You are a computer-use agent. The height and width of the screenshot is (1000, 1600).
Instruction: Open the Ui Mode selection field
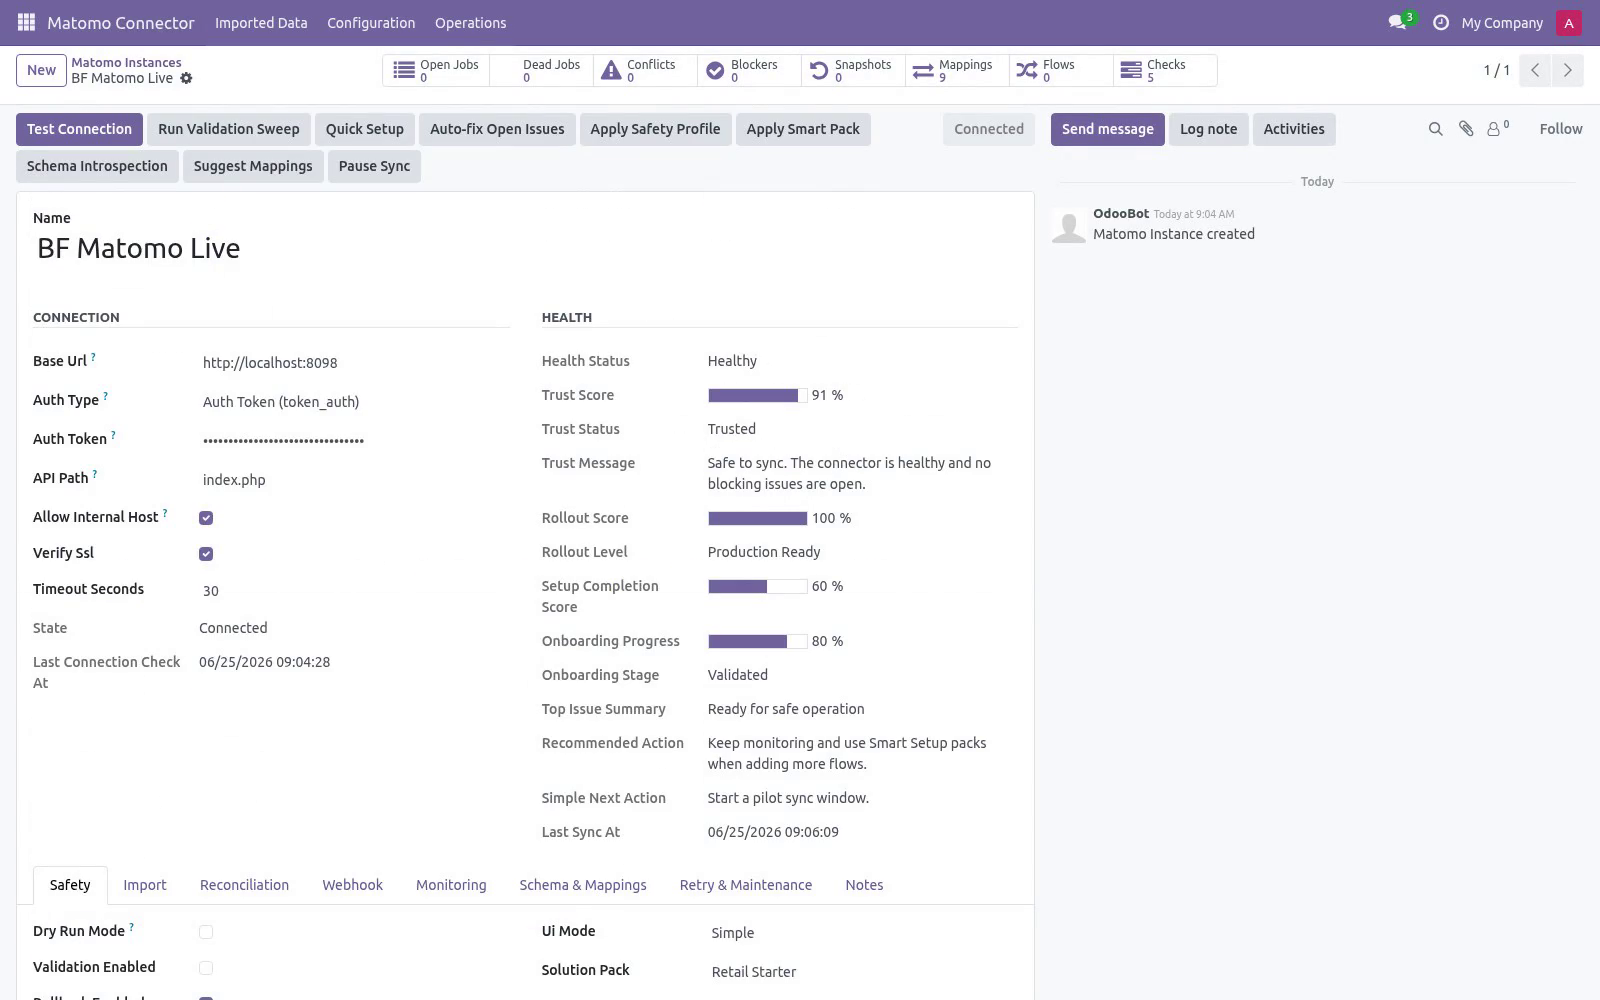pos(863,933)
